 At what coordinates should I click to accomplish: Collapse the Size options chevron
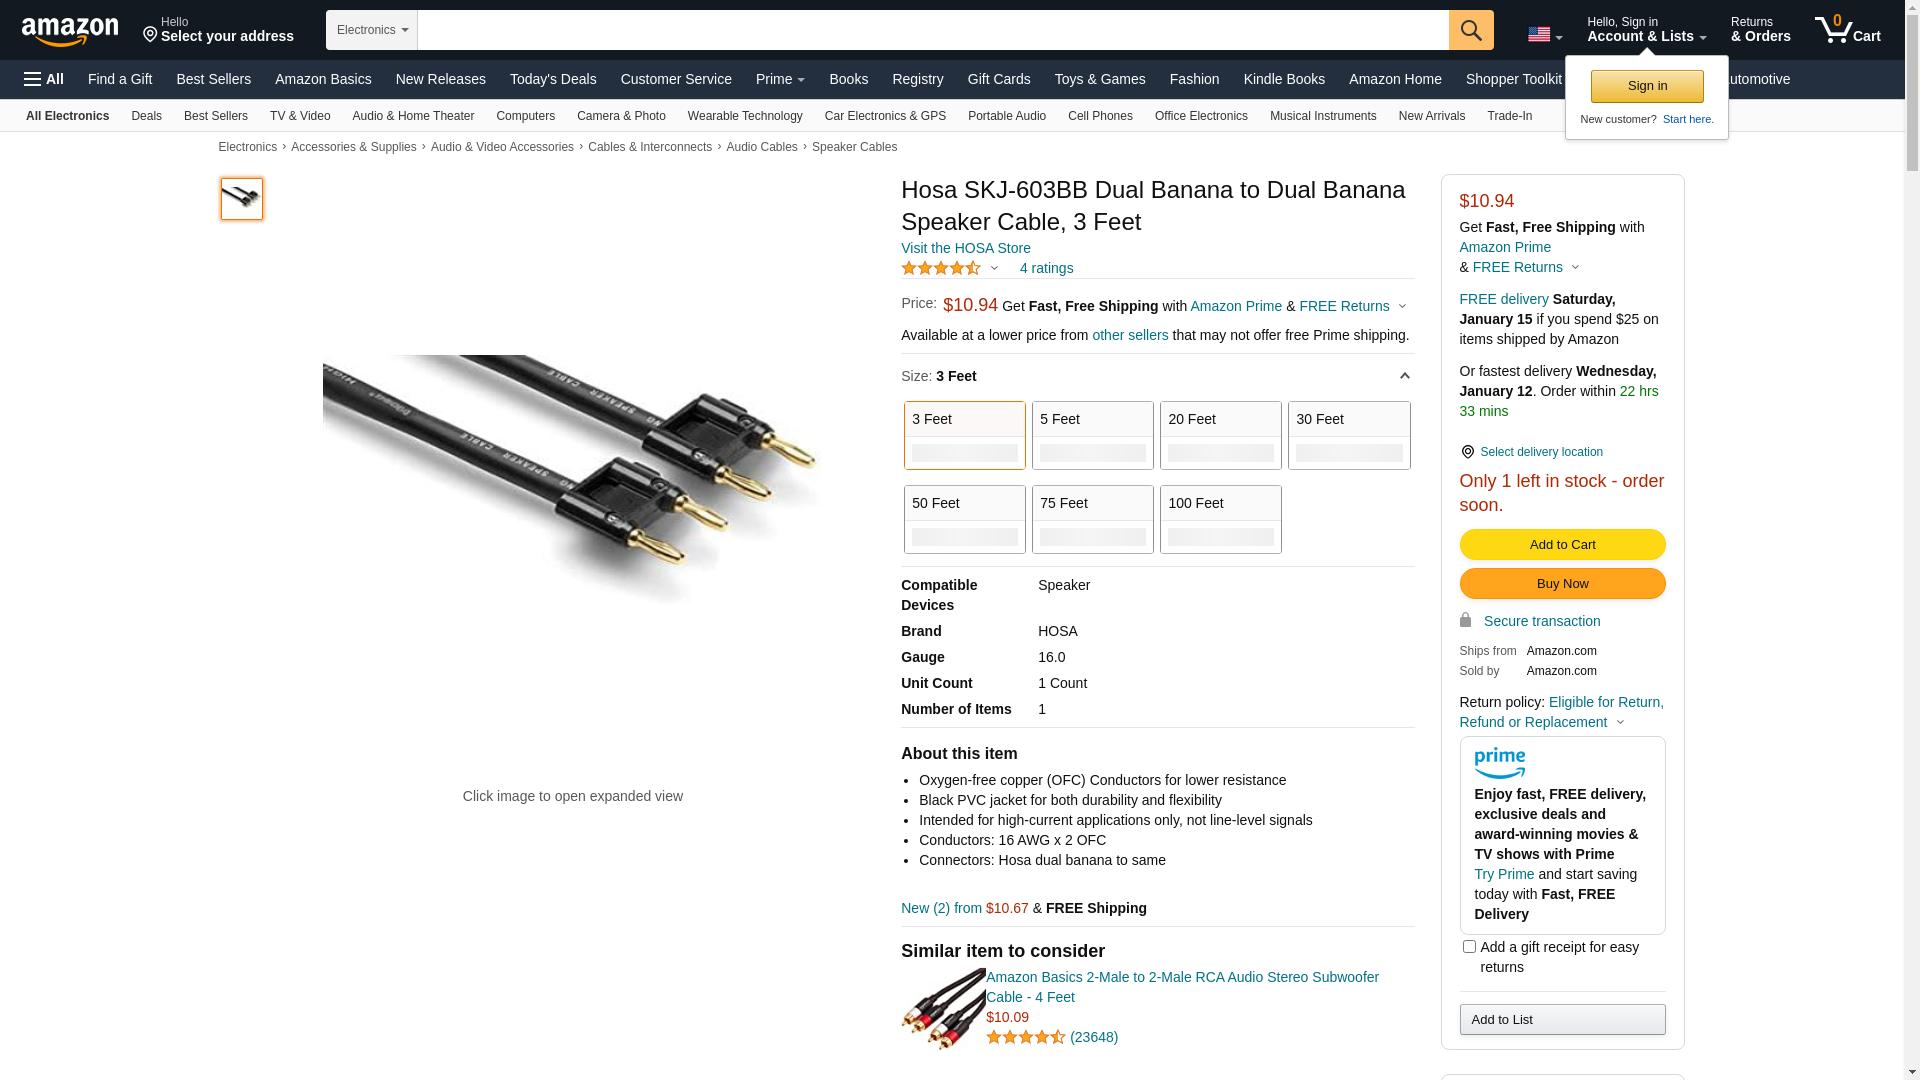(1404, 377)
